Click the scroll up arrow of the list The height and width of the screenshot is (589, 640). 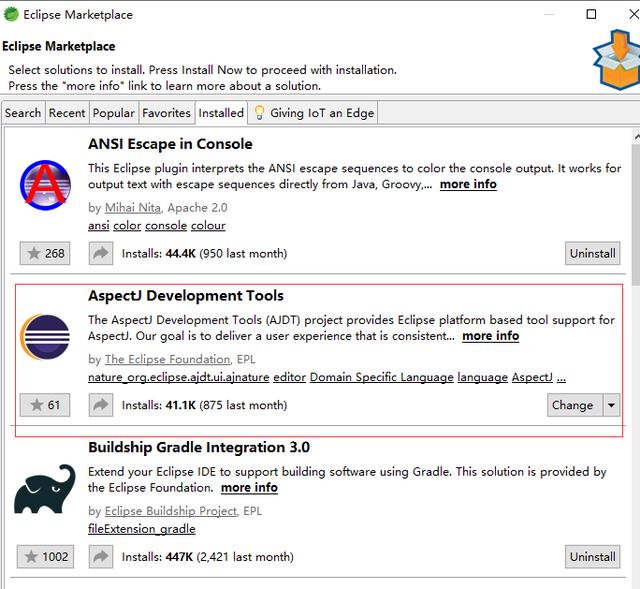pyautogui.click(x=636, y=137)
